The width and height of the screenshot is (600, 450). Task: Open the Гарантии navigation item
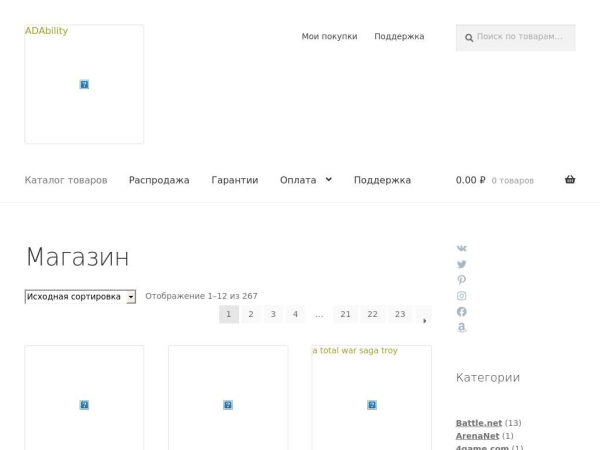[235, 180]
